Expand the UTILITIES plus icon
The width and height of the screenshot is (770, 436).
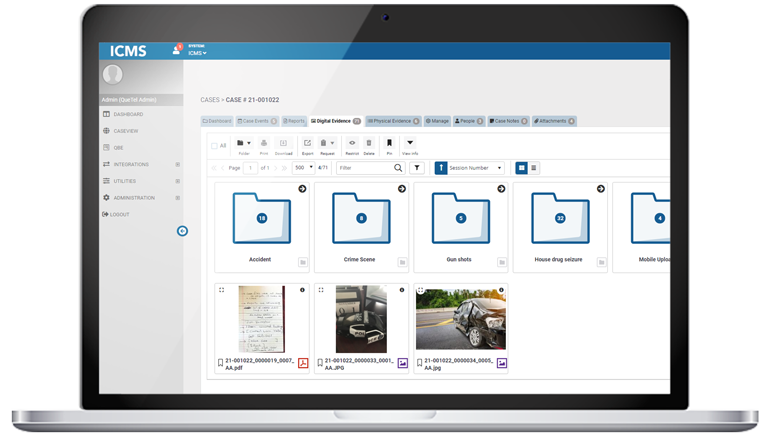178,181
